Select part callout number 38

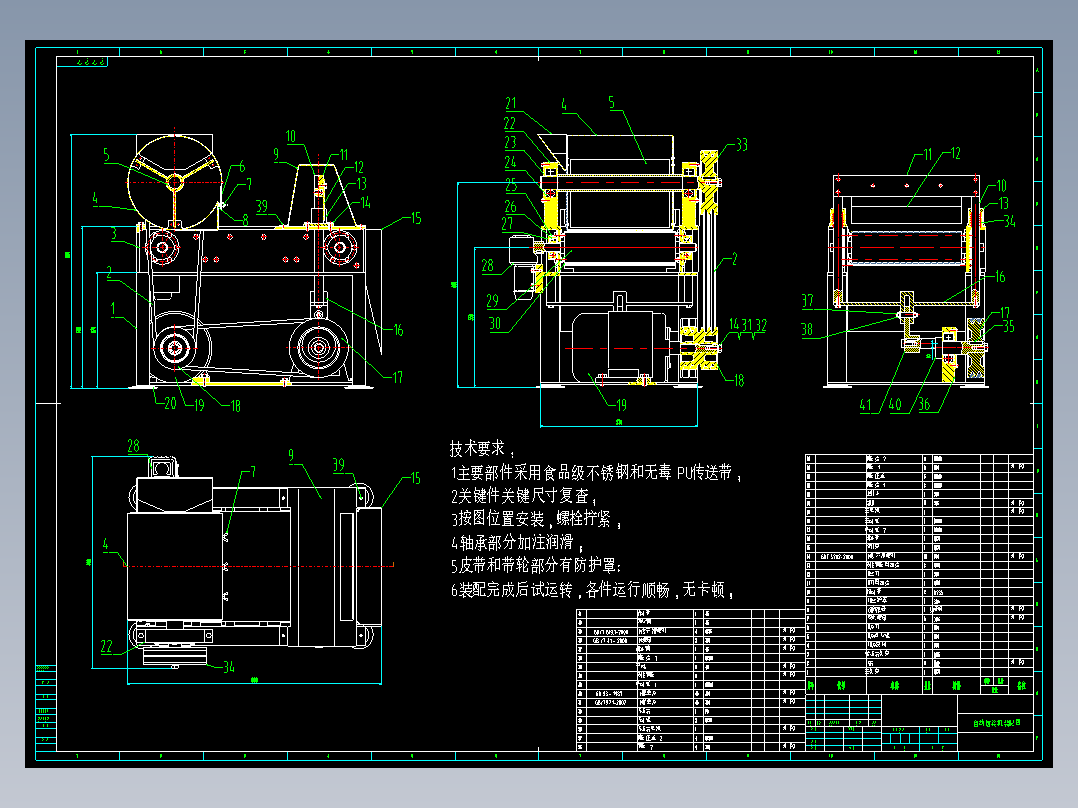click(x=807, y=330)
